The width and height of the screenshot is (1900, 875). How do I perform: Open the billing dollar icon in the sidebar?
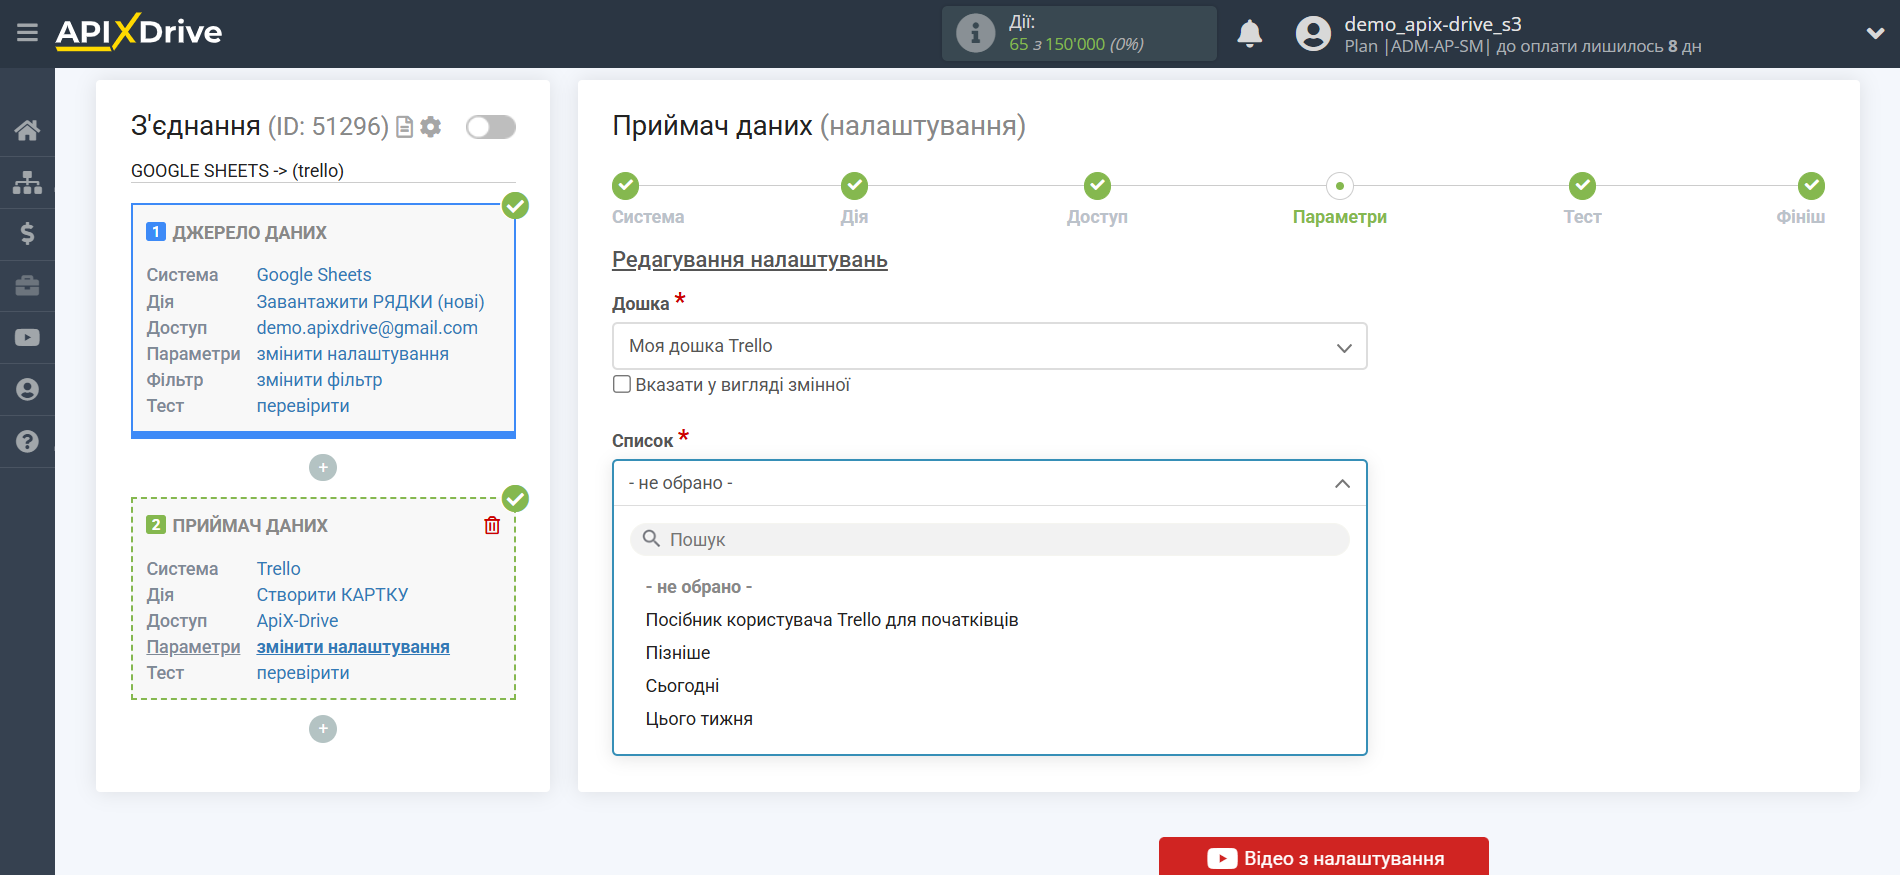[27, 234]
